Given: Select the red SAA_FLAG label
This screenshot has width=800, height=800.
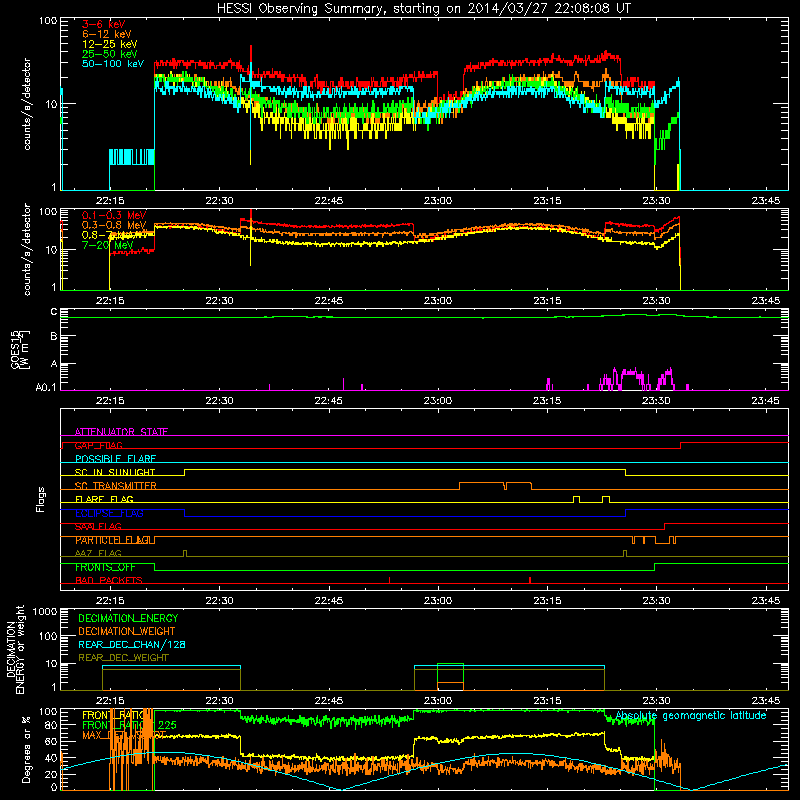Looking at the screenshot, I should (x=98, y=526).
